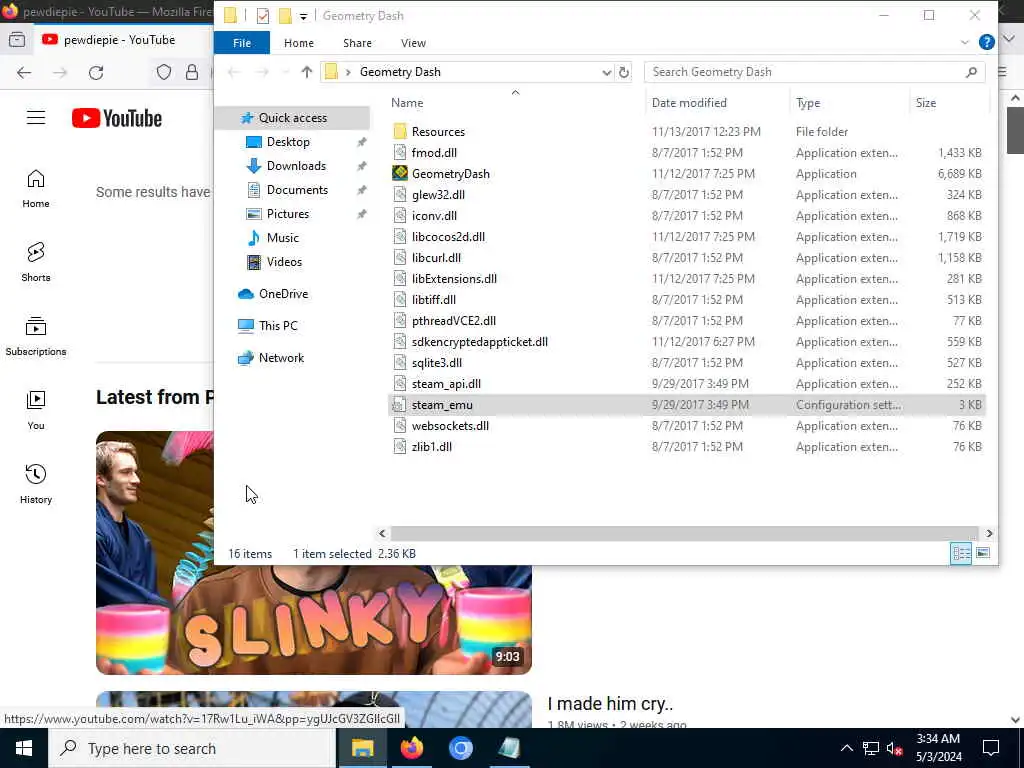
Task: Select the sdkencryptedappticket.dll file
Action: (479, 342)
